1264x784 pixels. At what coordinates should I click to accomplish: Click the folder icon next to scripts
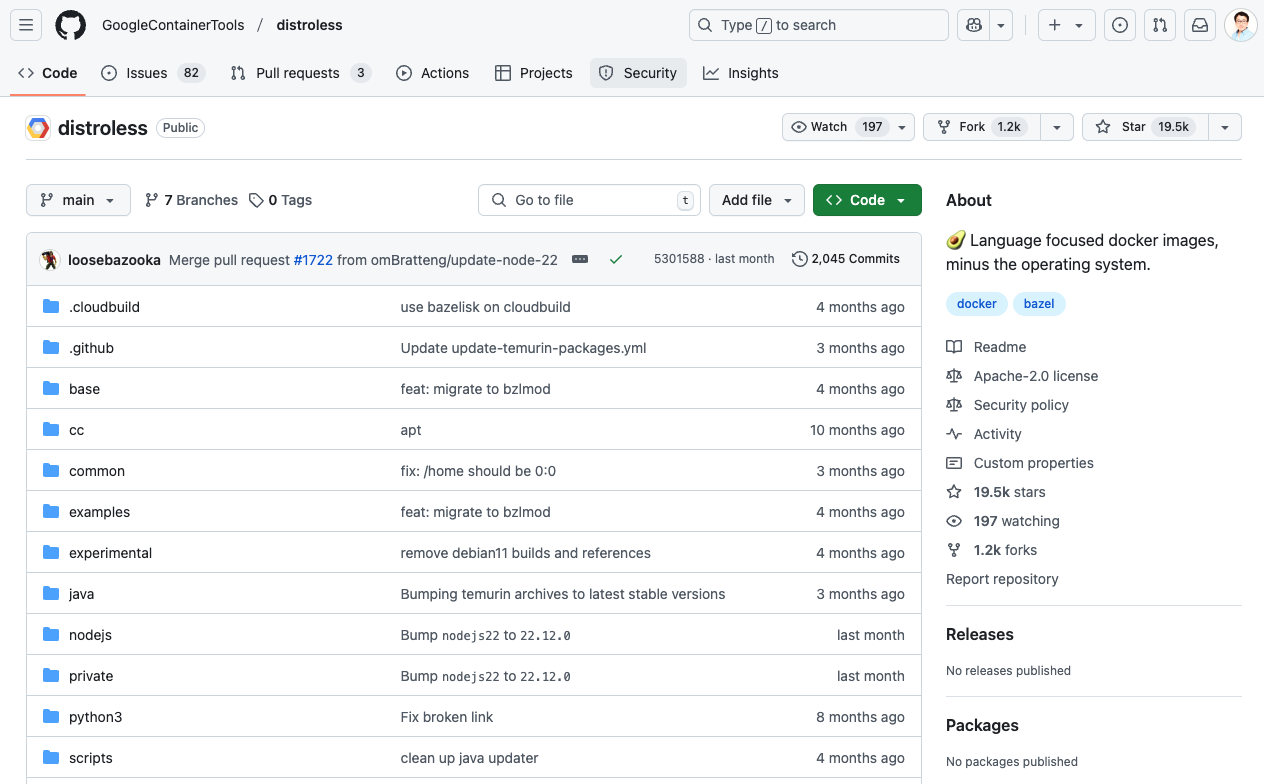click(x=51, y=758)
